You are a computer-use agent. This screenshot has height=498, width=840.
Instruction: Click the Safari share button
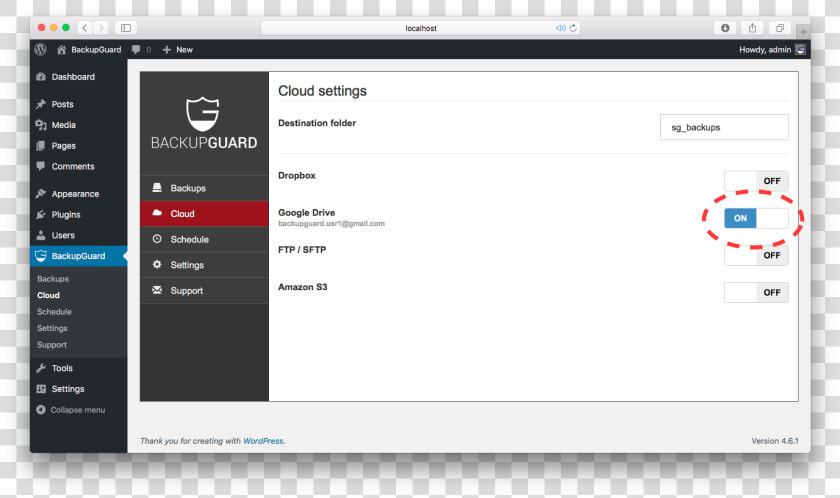(752, 28)
